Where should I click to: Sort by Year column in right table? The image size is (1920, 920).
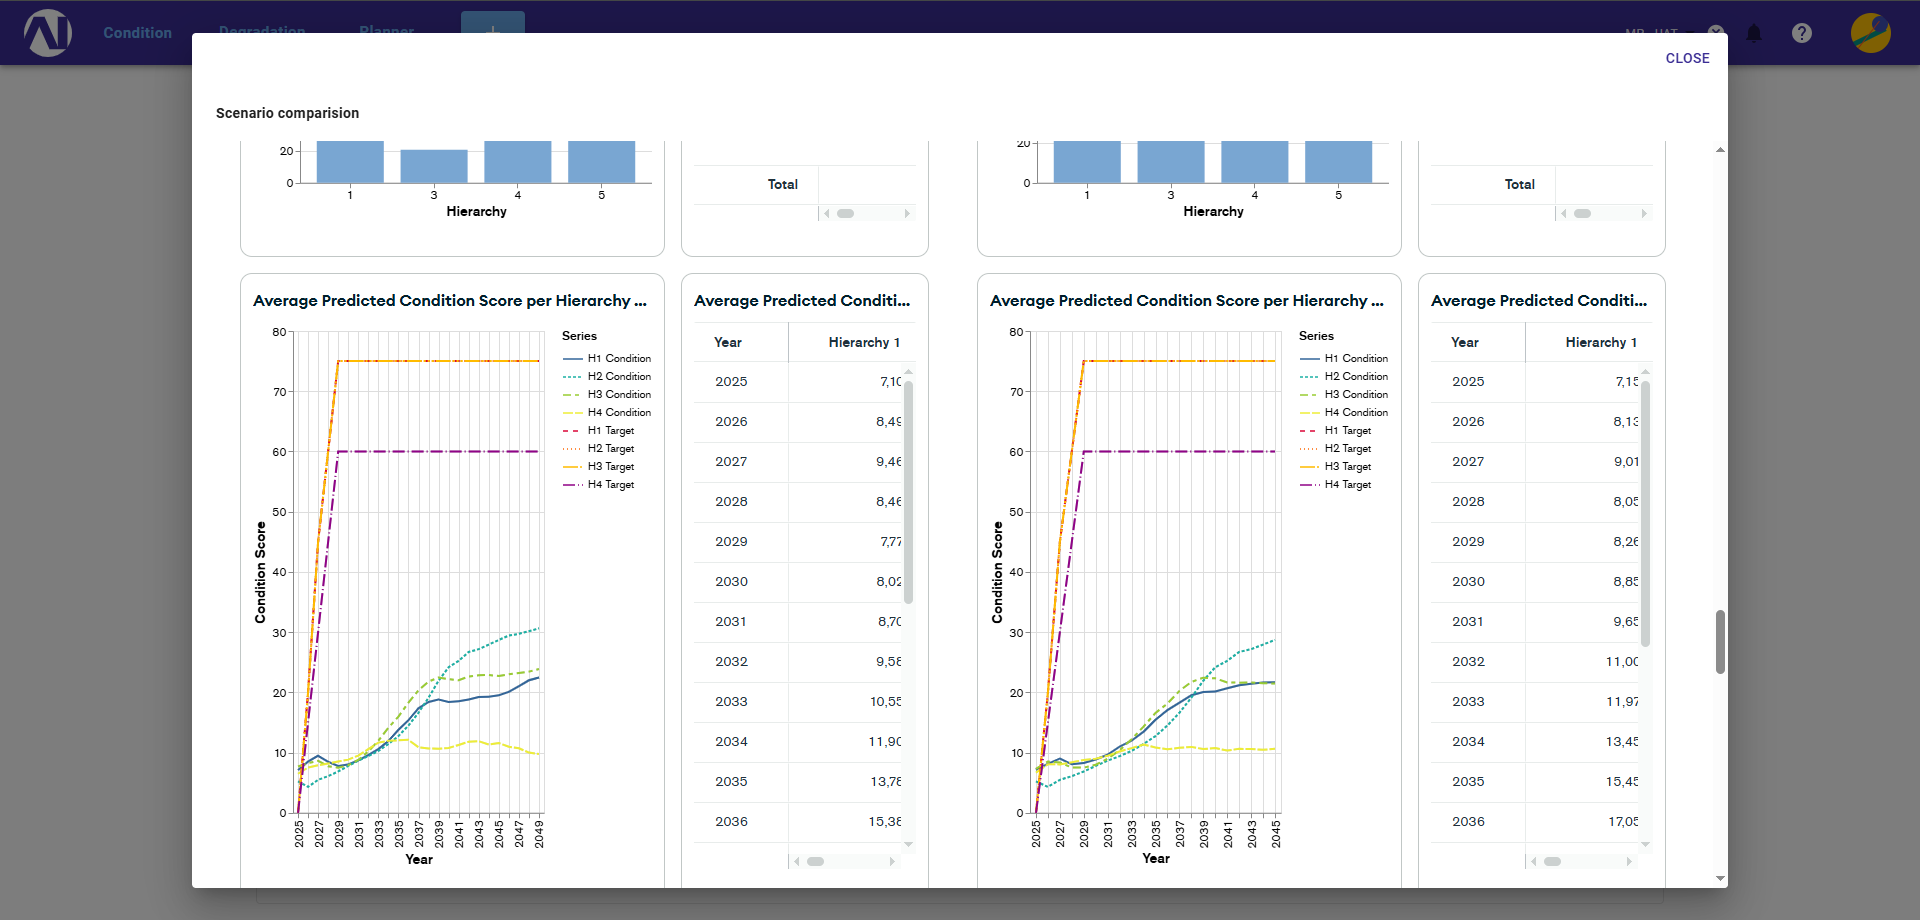(1478, 342)
